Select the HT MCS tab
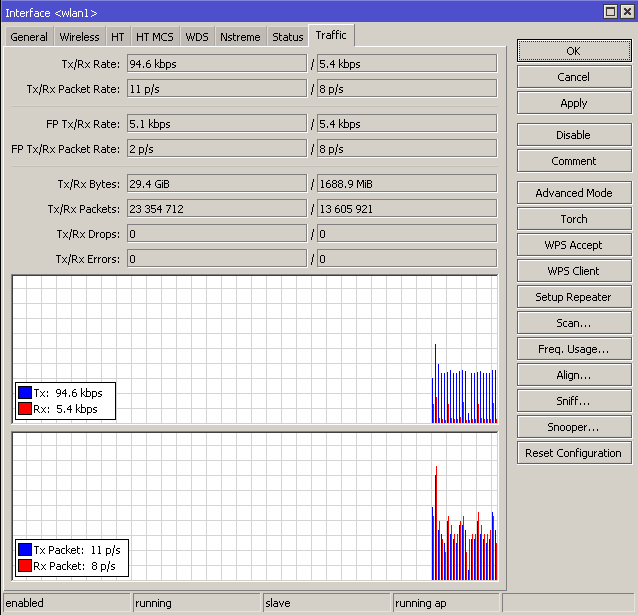The image size is (638, 615). pos(154,37)
